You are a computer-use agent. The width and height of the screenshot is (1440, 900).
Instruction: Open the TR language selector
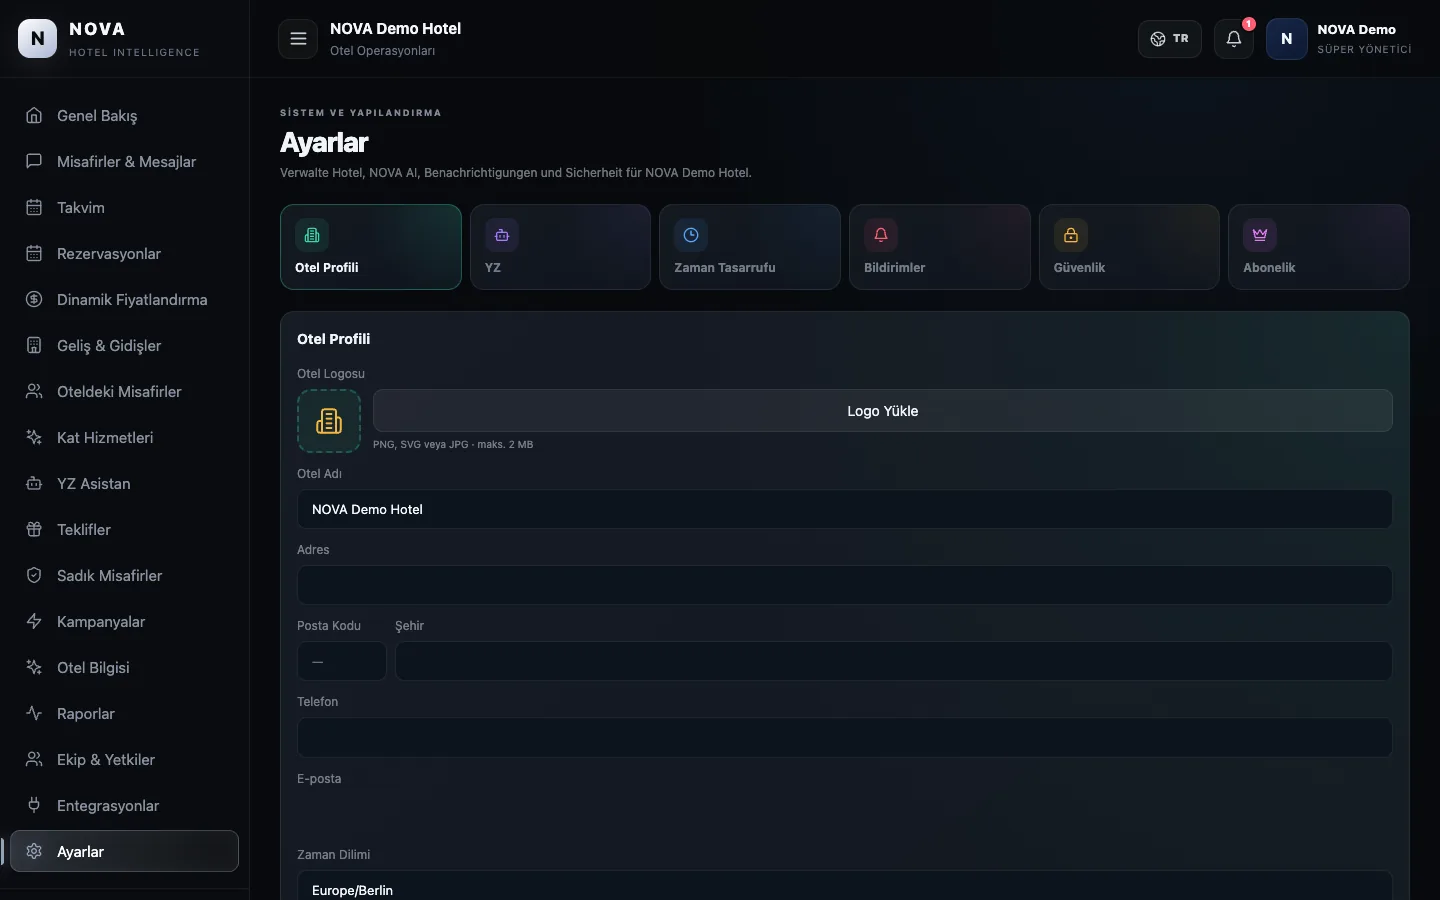tap(1170, 39)
